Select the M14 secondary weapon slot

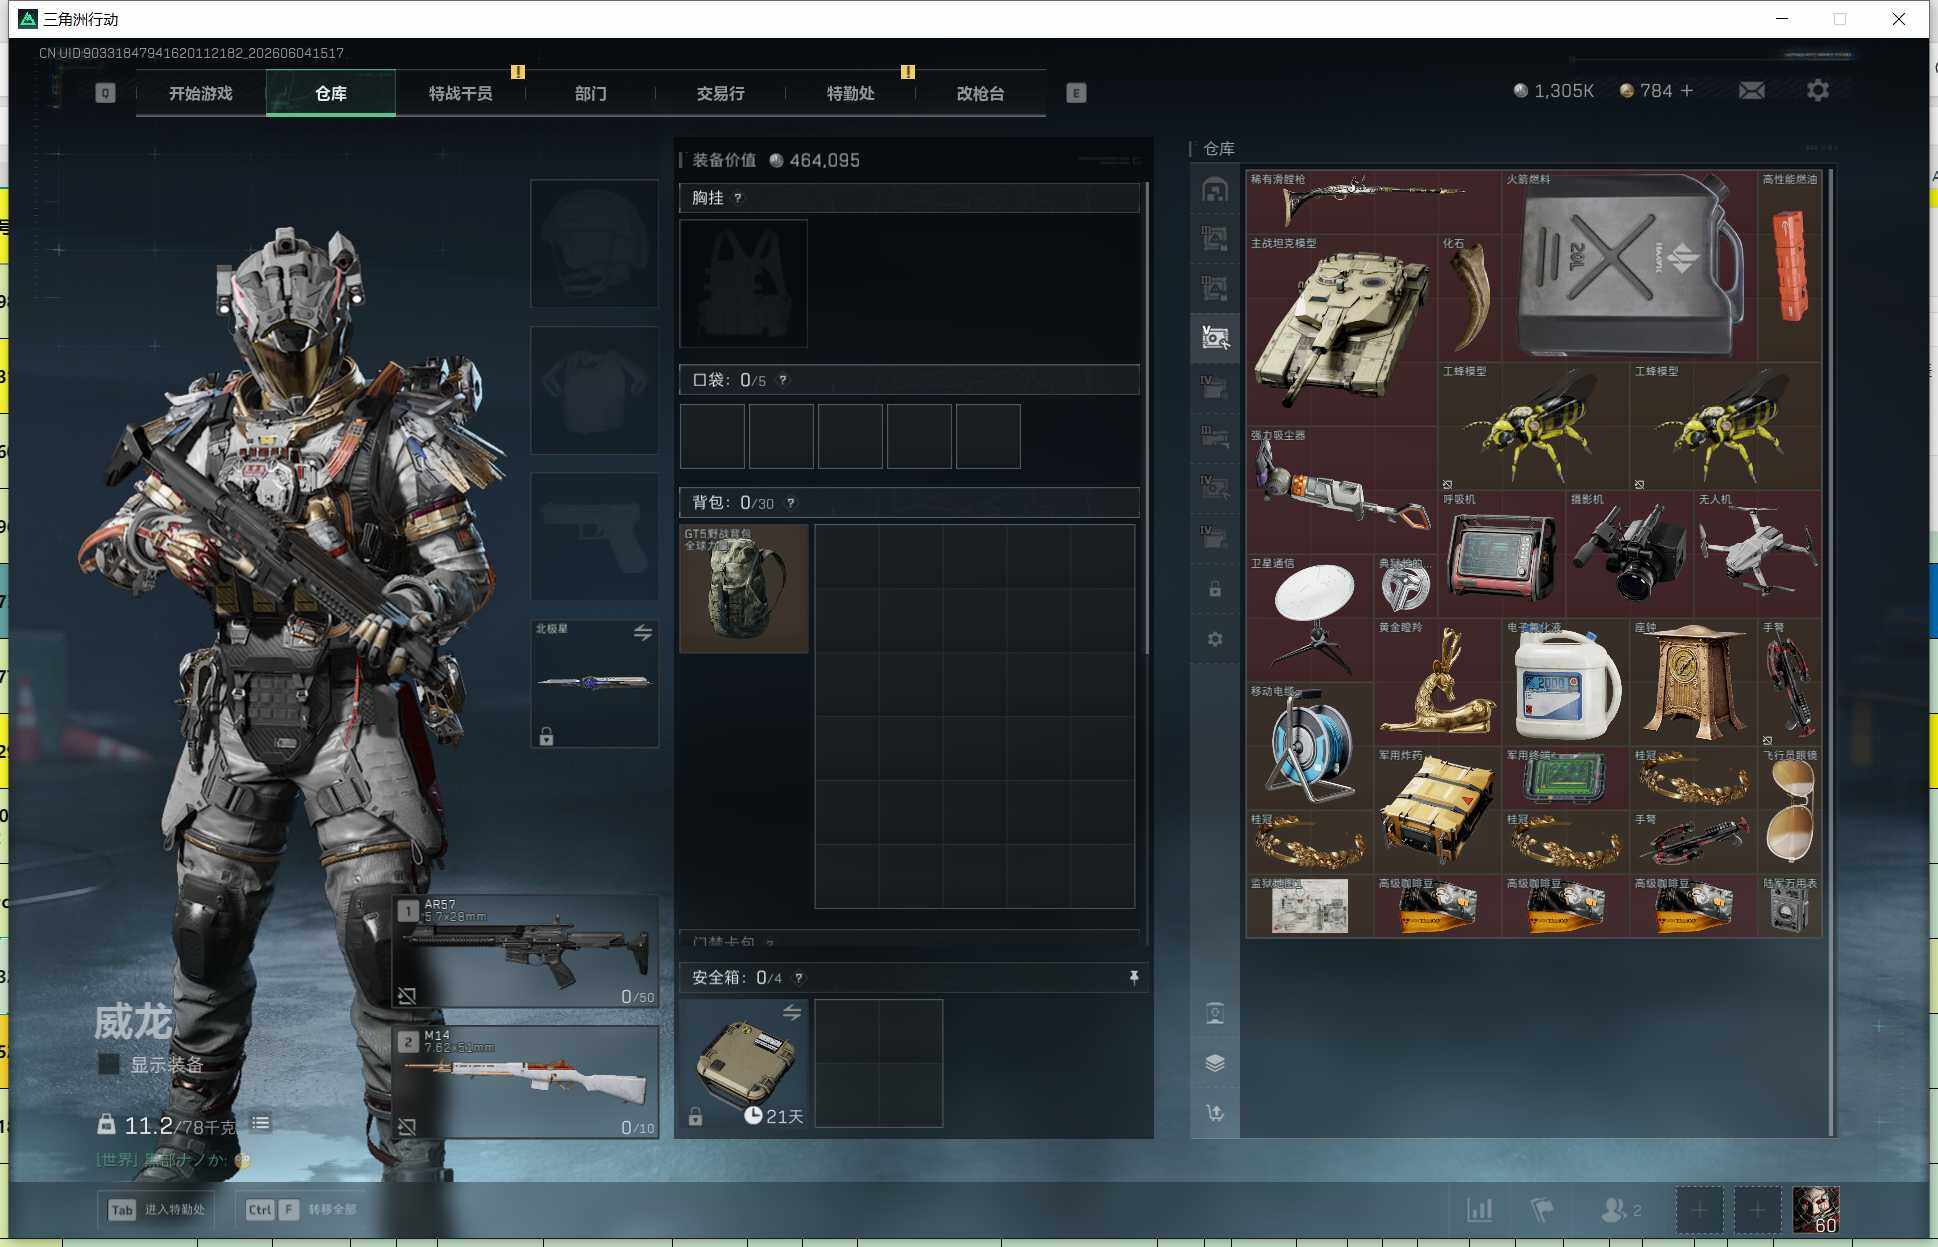(x=526, y=1081)
